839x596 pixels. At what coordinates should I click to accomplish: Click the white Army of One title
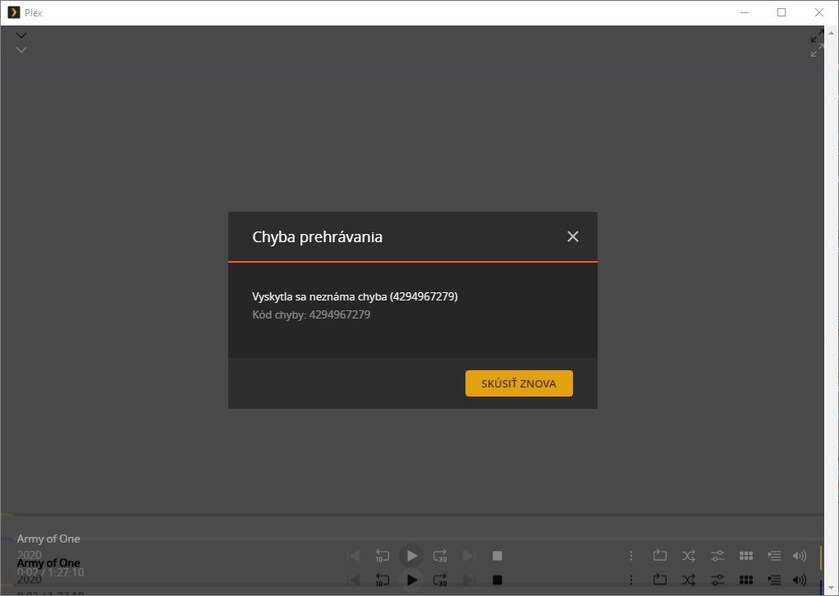[48, 539]
